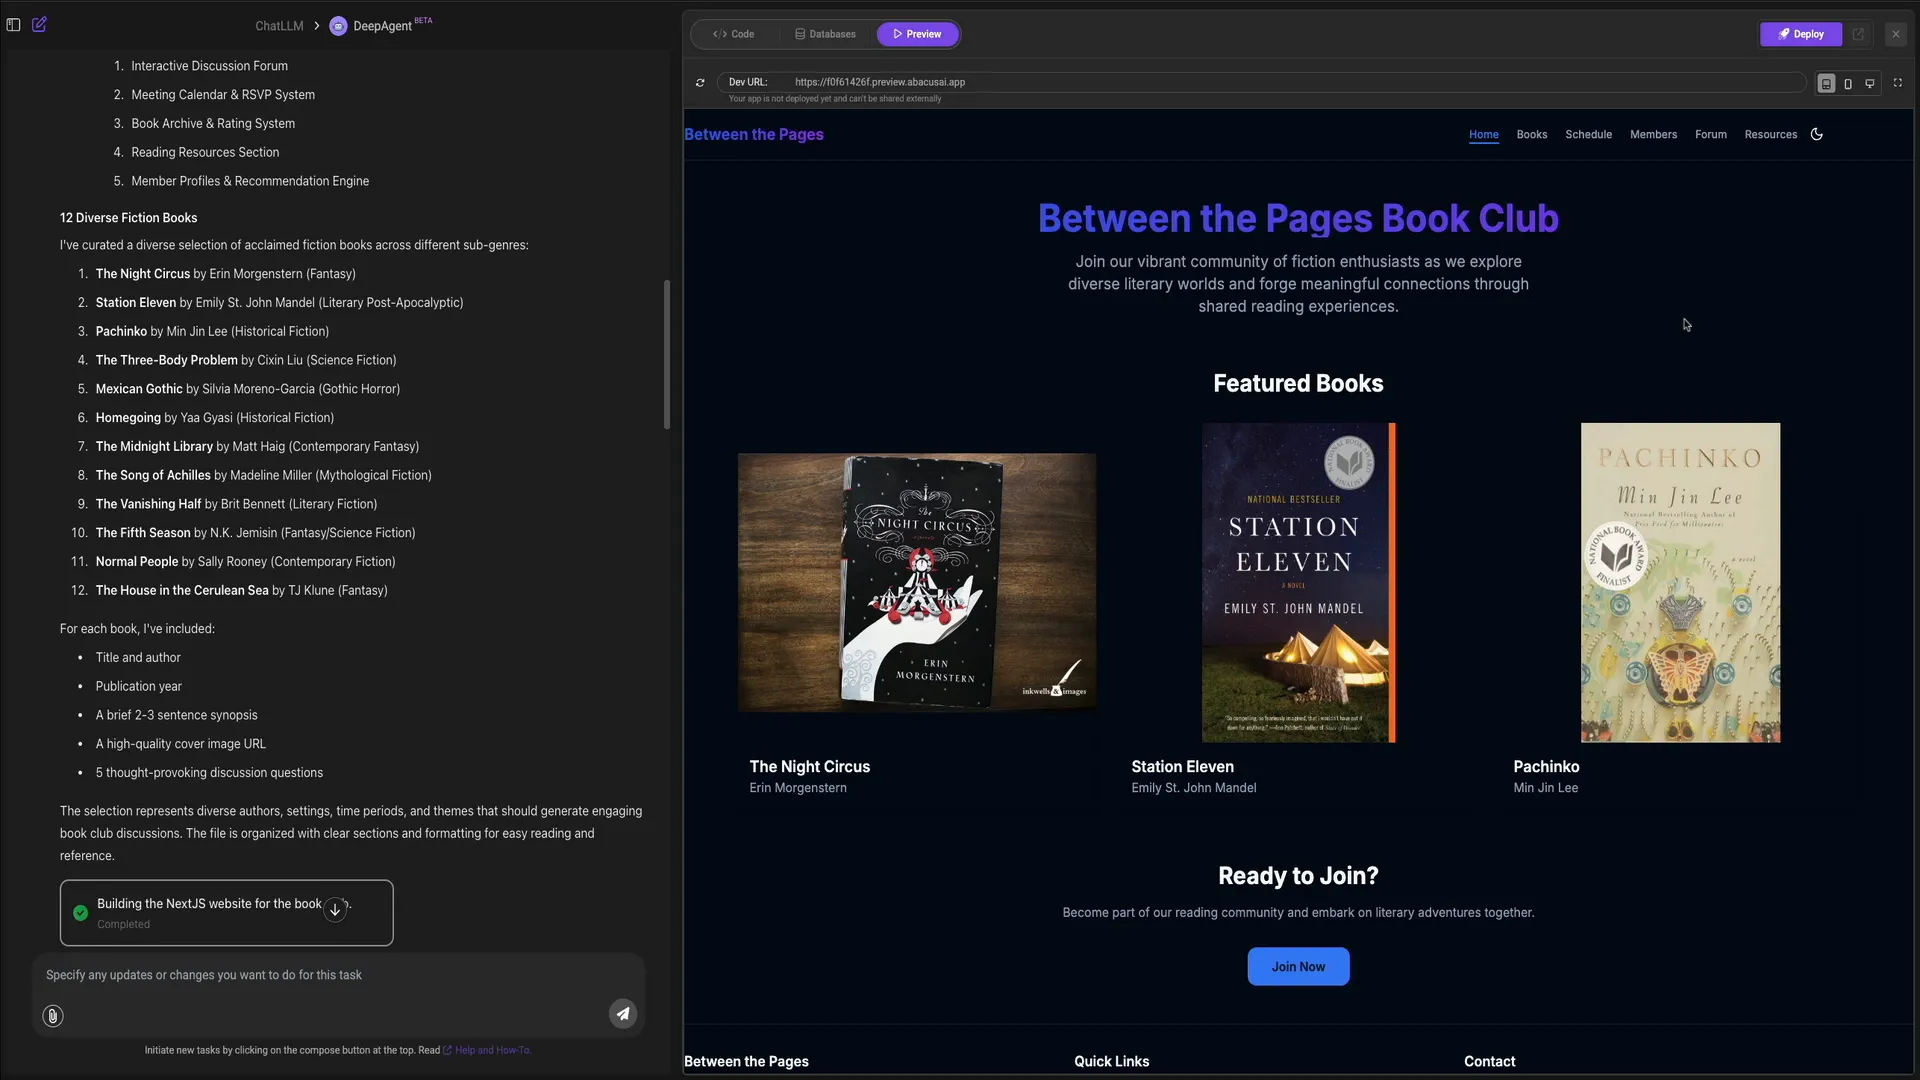
Task: Switch preview to tablet view
Action: 1826,84
